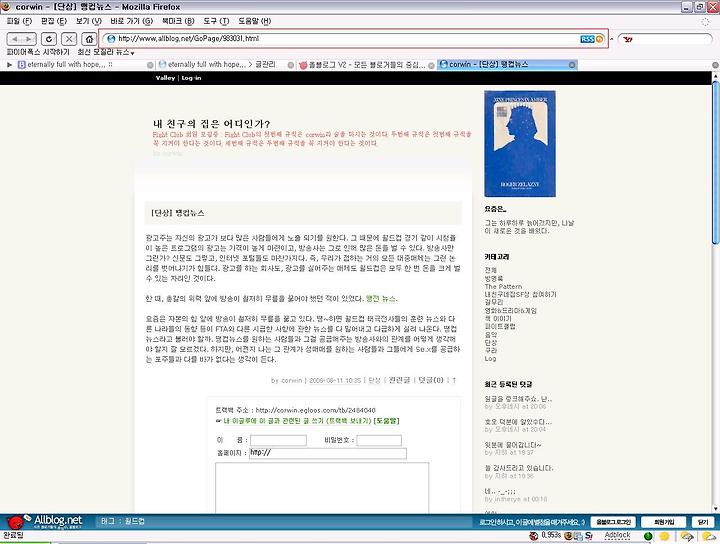
Task: Open the 북마크 (B) menu
Action: [x=178, y=21]
